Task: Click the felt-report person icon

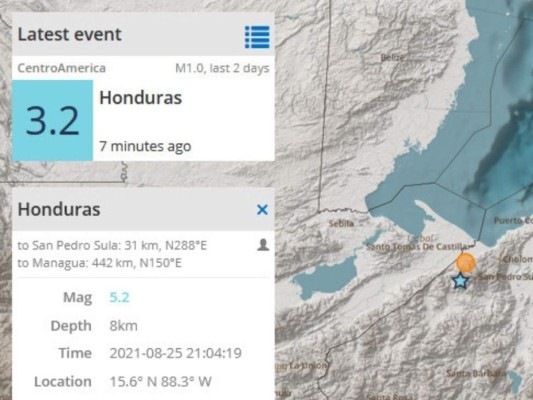Action: click(x=263, y=245)
